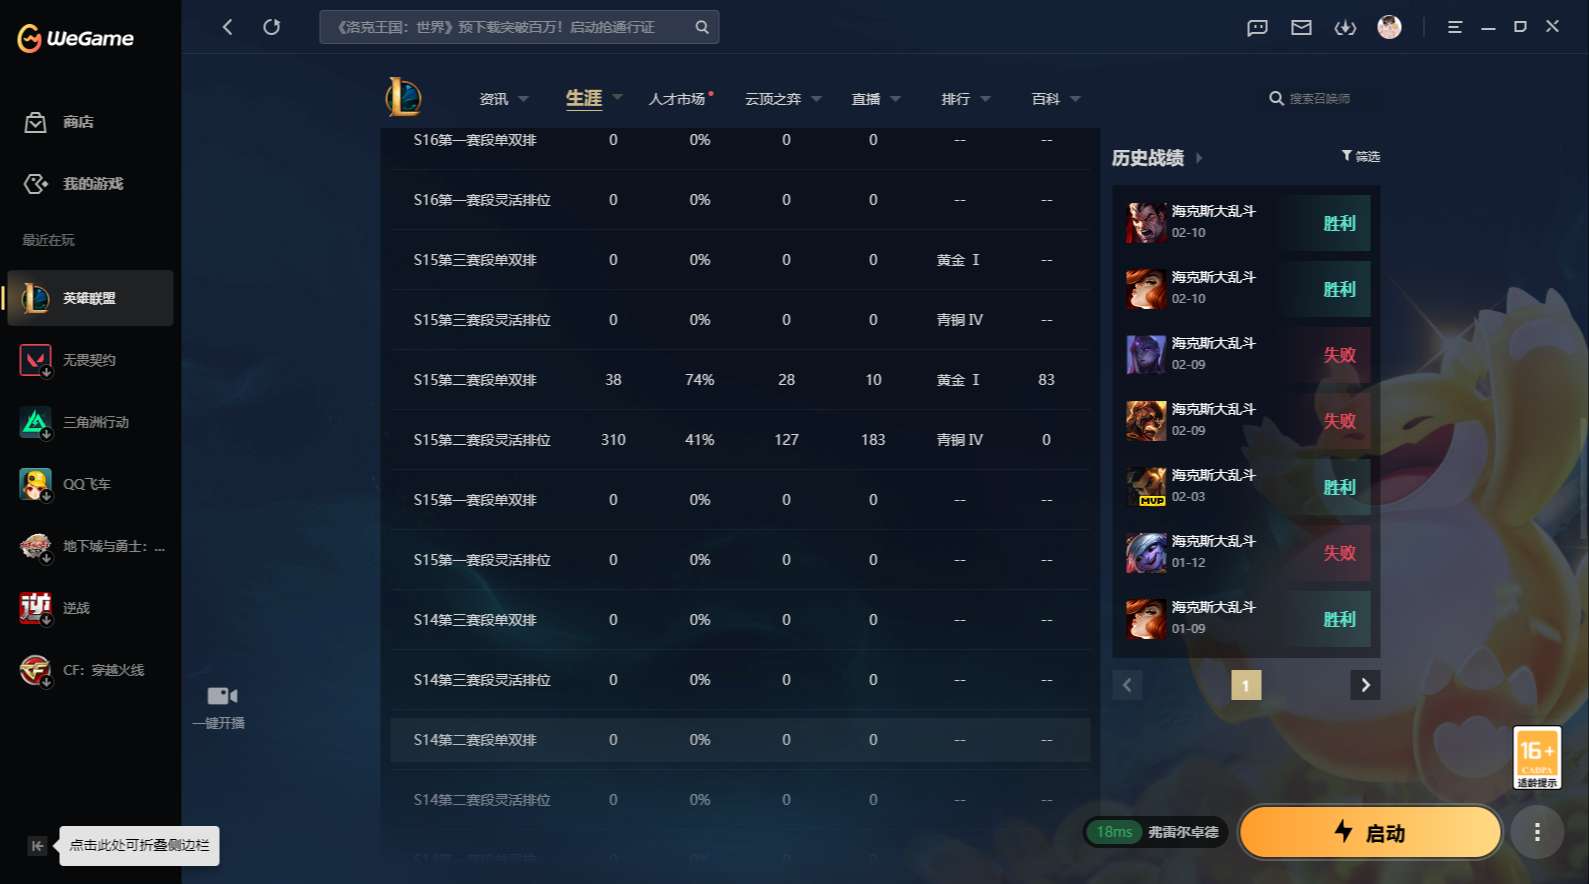Open the three-dot more options button
This screenshot has height=884, width=1589.
[1537, 832]
